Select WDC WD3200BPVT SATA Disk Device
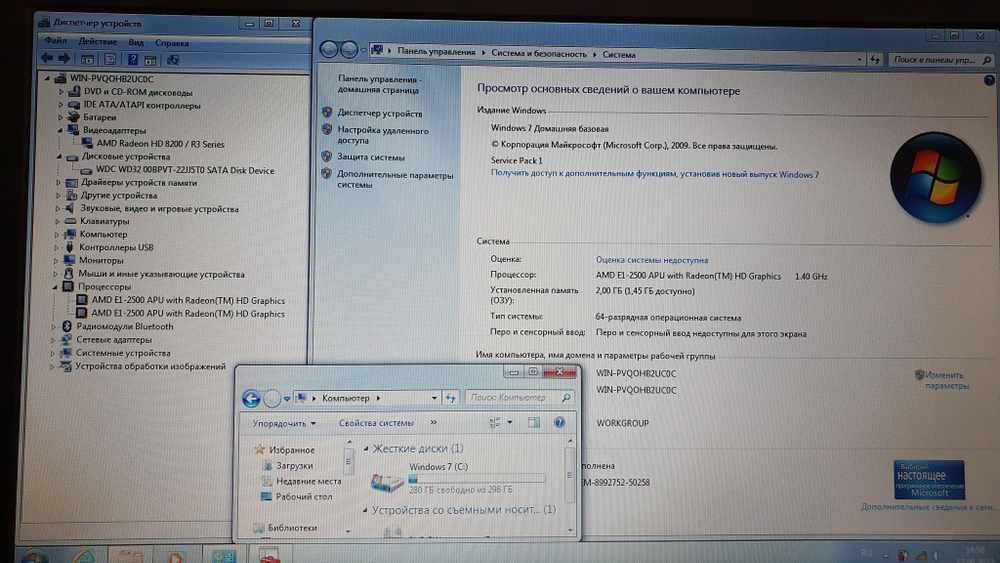The image size is (1000, 563). pyautogui.click(x=185, y=170)
